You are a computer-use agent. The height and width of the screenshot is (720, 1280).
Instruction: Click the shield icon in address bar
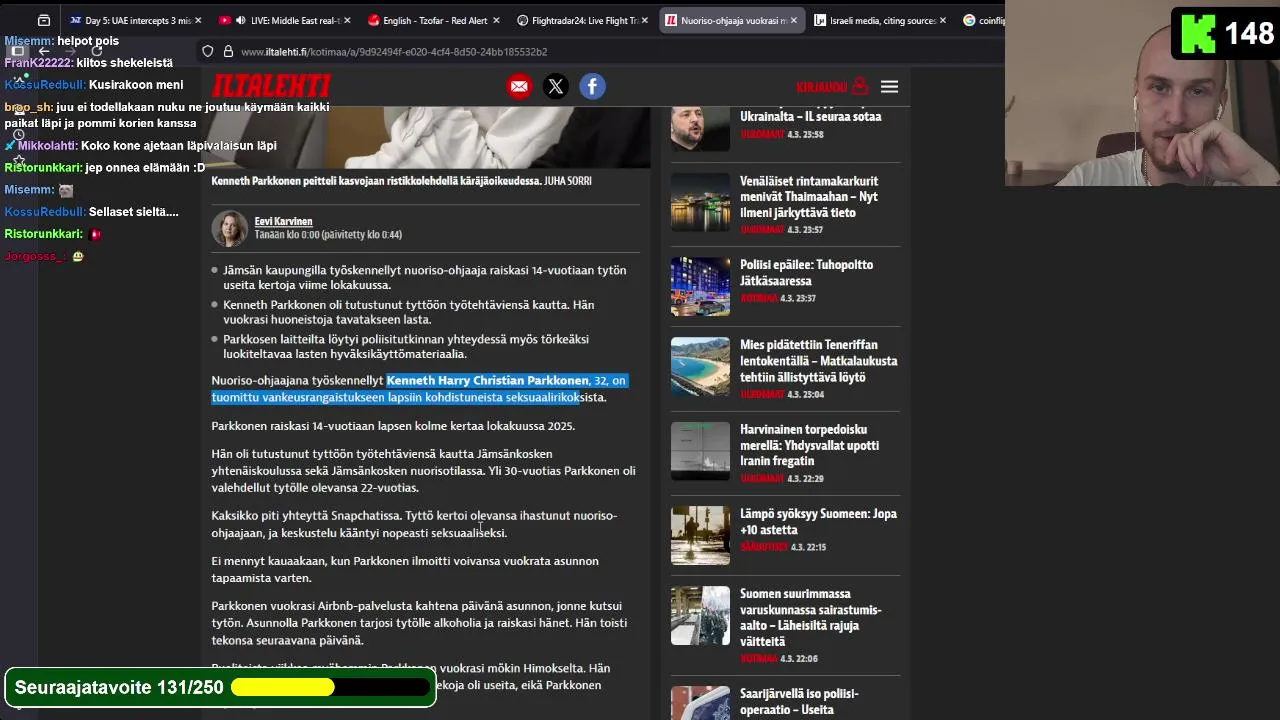[207, 51]
